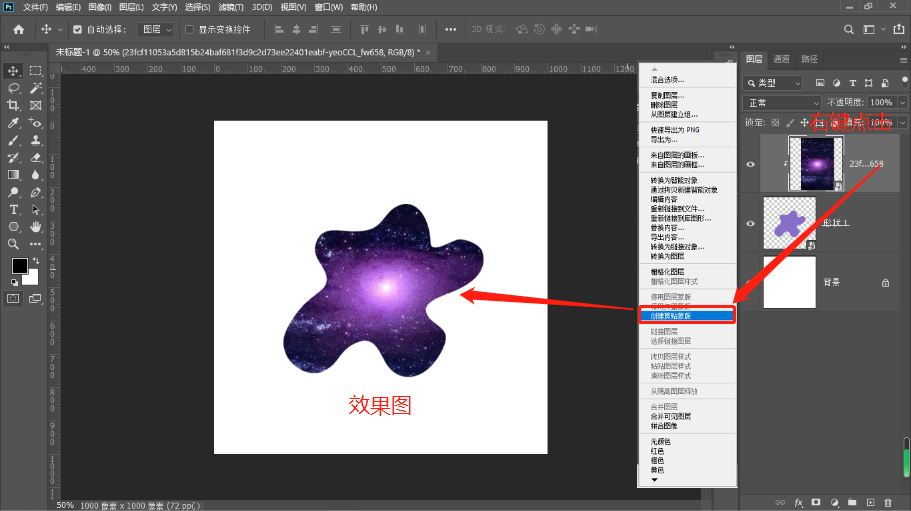Click the layer style fx icon

click(799, 502)
